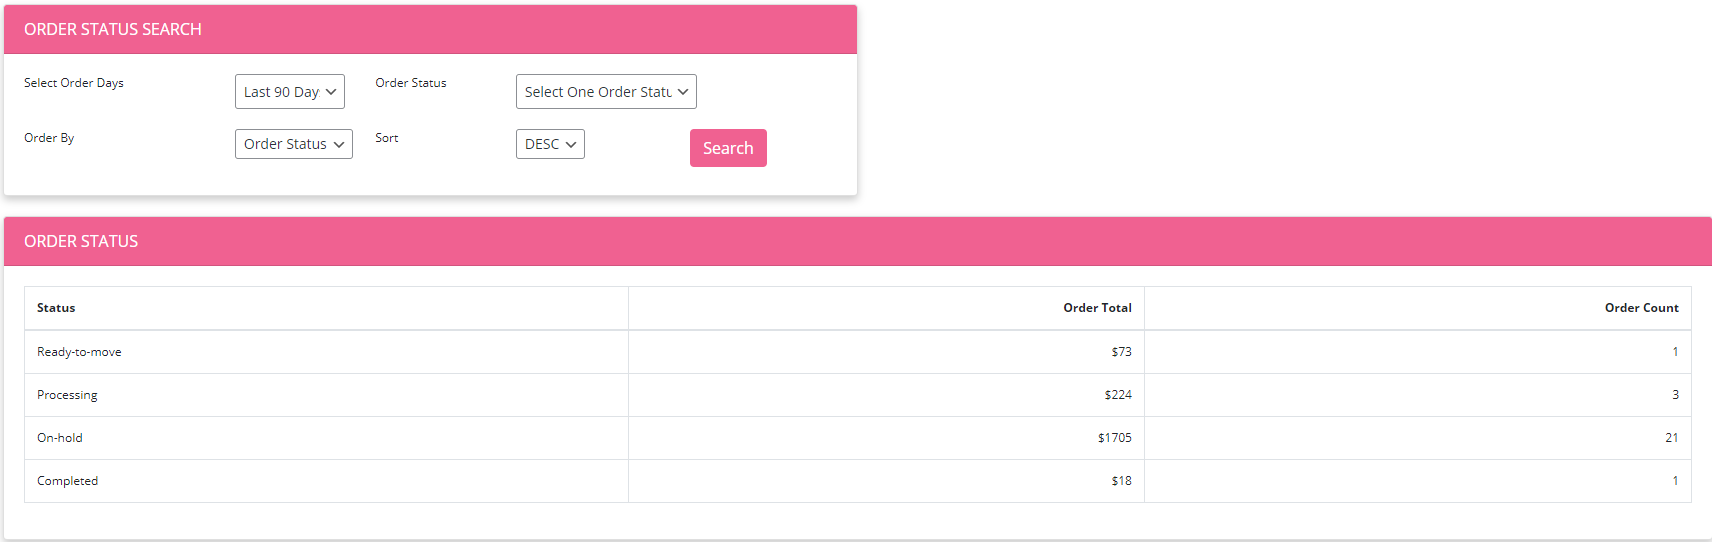Open the Processing order count of 3
The width and height of the screenshot is (1712, 542).
(x=1675, y=395)
